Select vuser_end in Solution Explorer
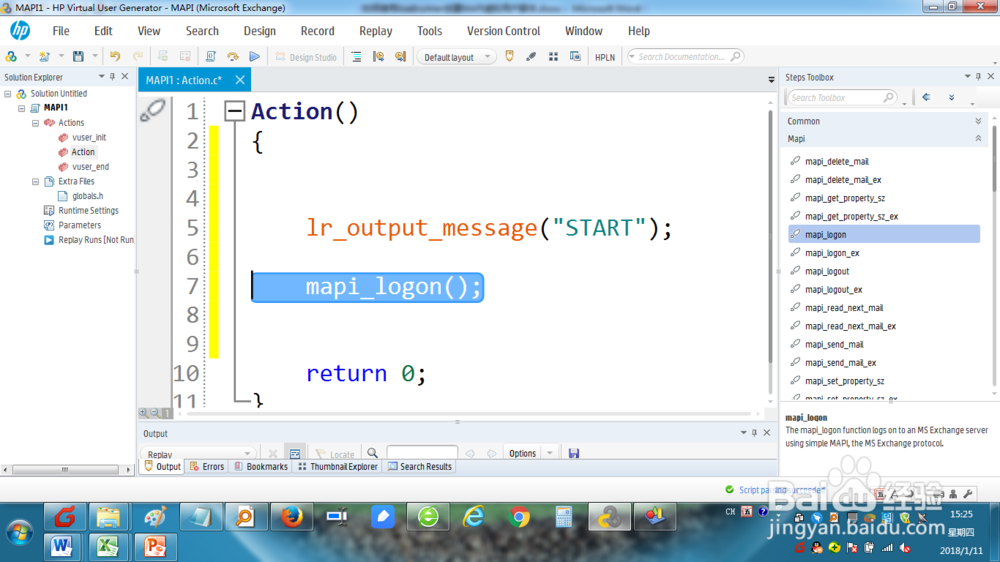 (x=90, y=166)
